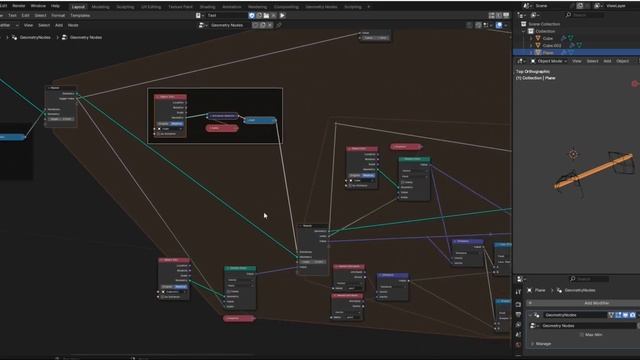Expand the Cube.002 object in outliner

pyautogui.click(x=531, y=46)
